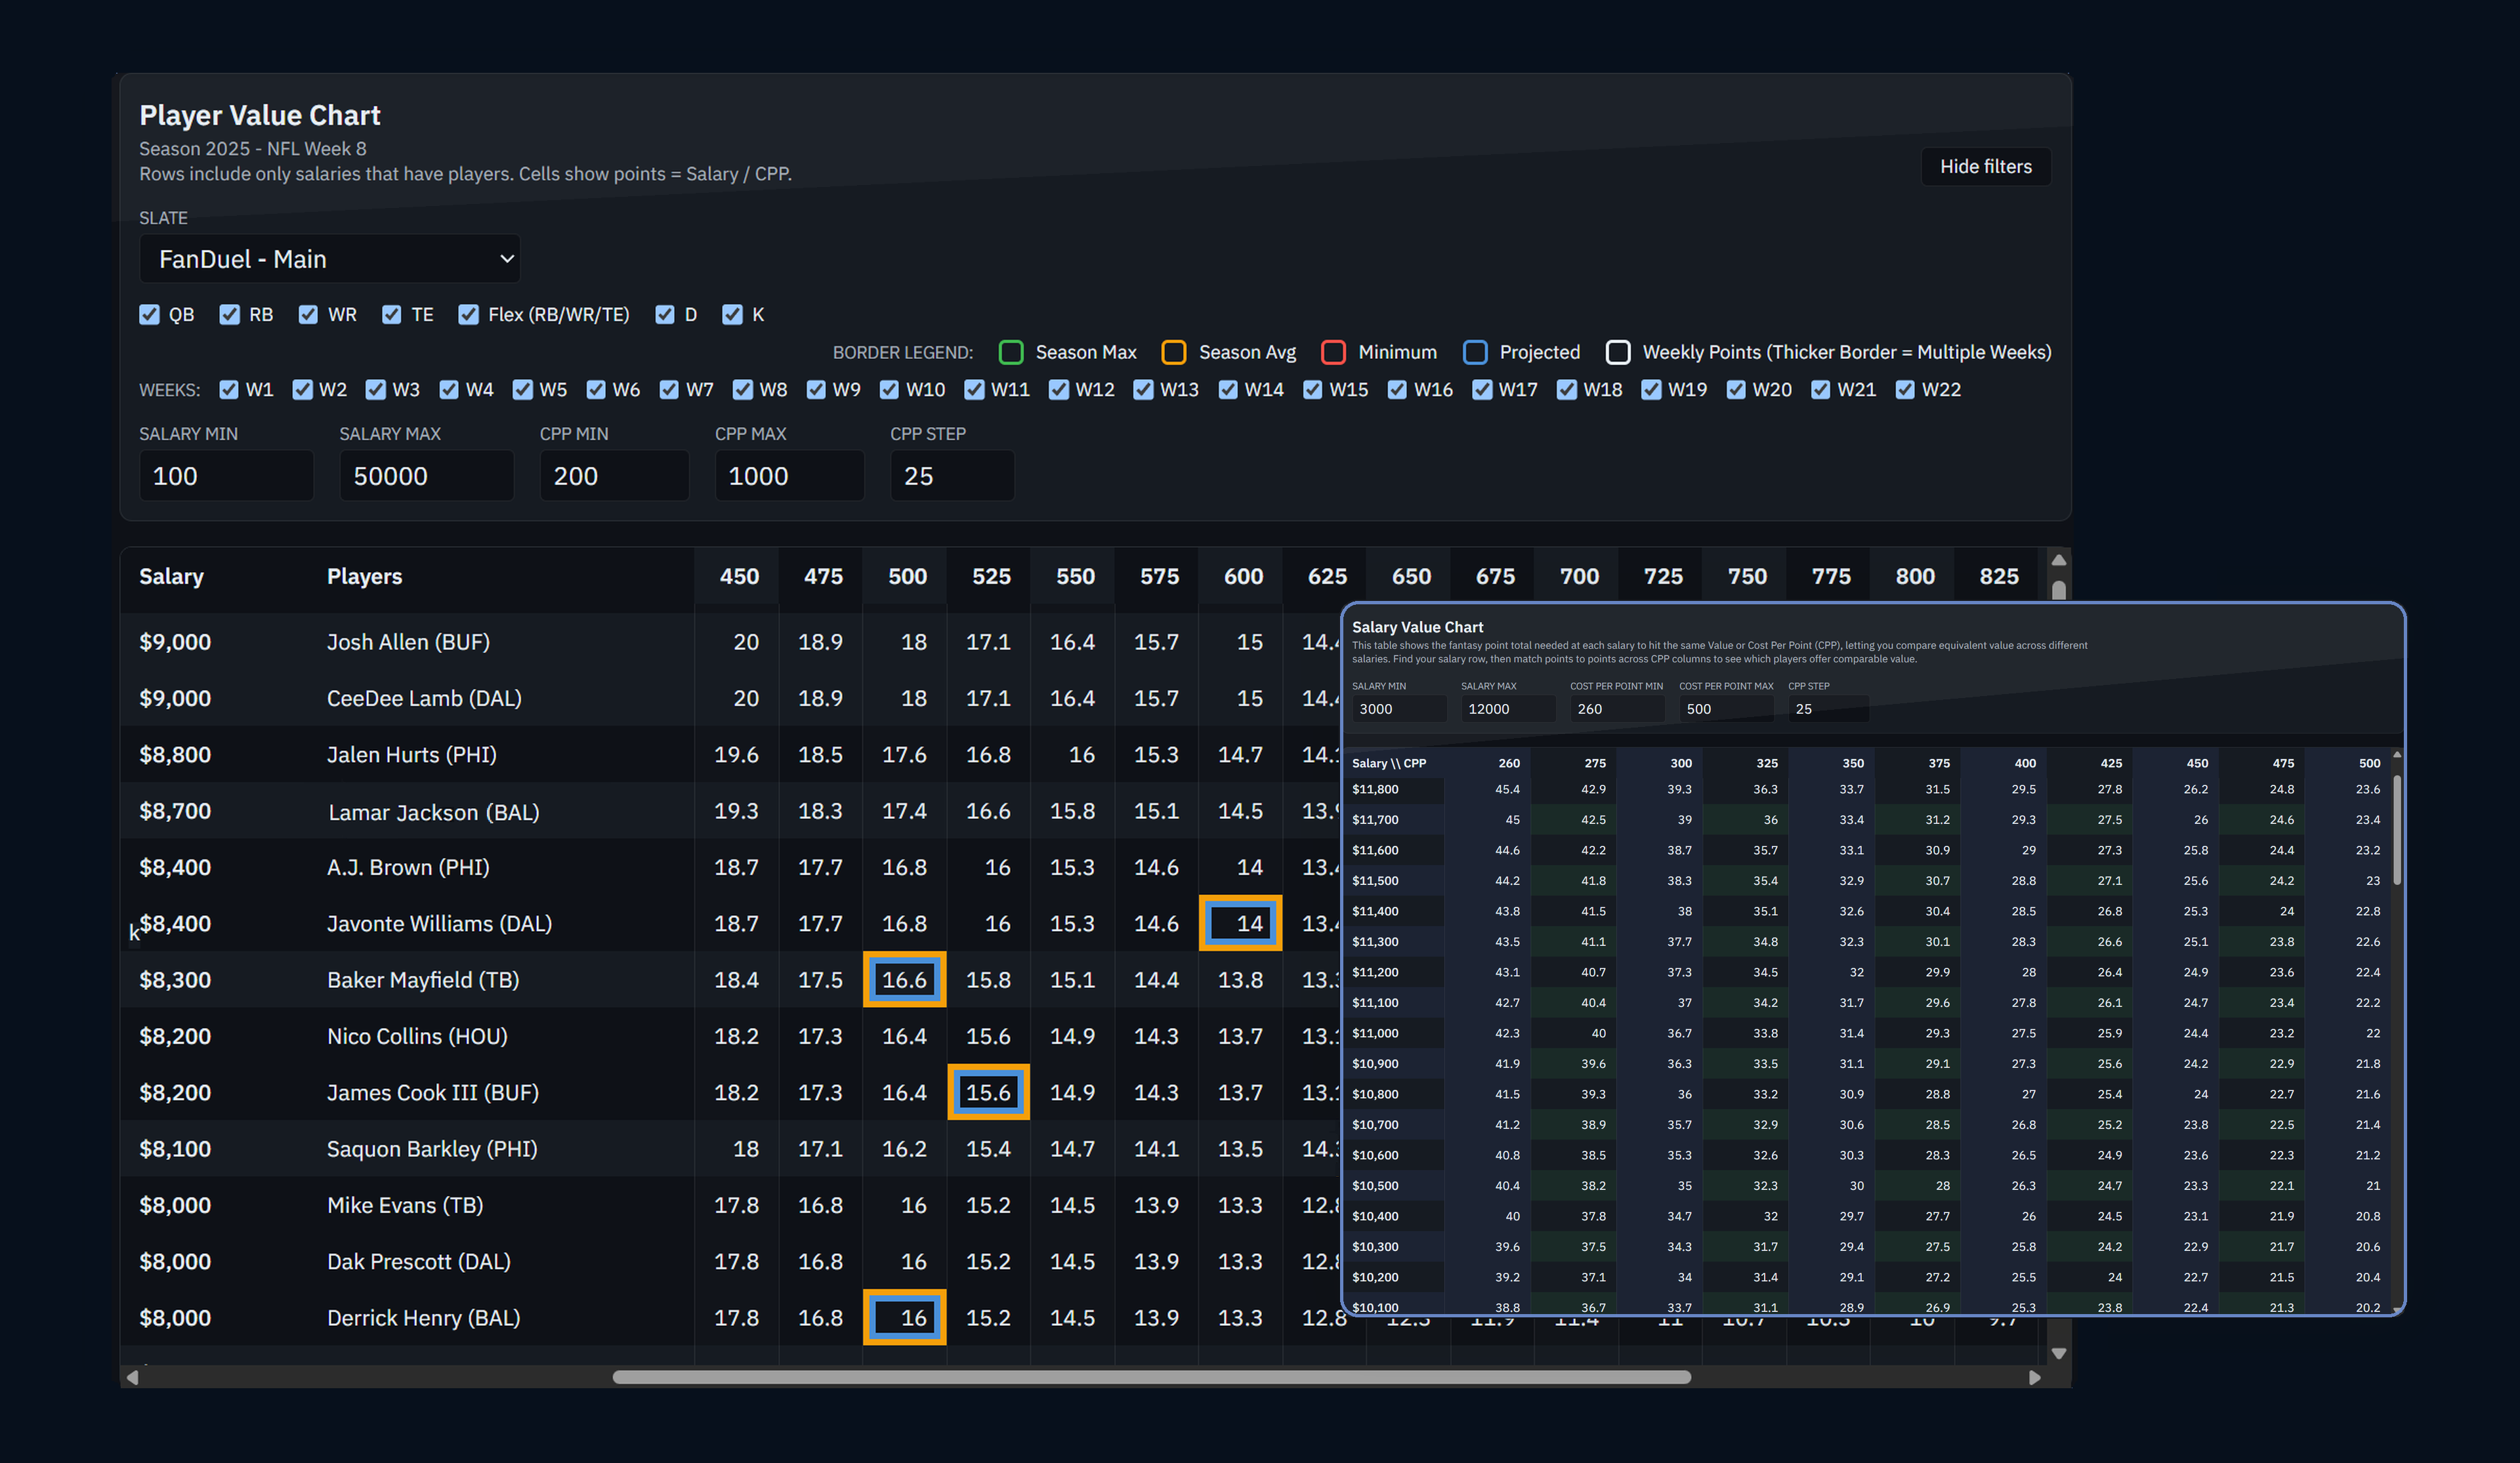This screenshot has height=1463, width=2520.
Task: Toggle the W22 week checkbox
Action: point(1905,389)
